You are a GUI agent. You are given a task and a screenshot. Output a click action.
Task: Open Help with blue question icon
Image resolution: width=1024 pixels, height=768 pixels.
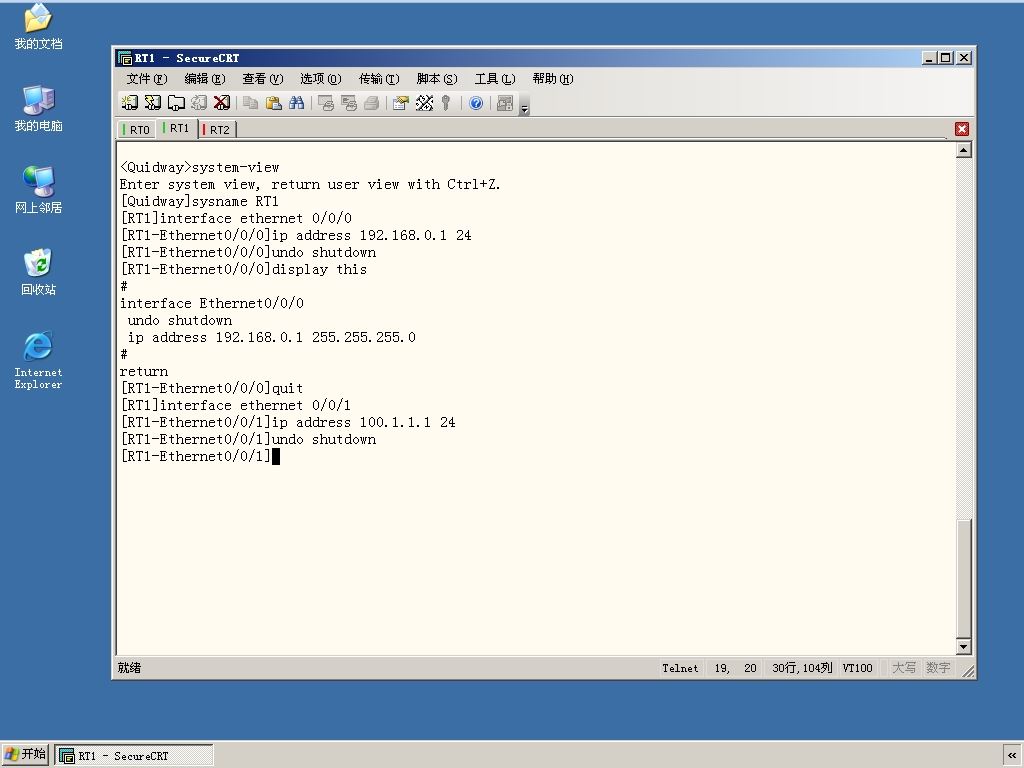point(476,103)
